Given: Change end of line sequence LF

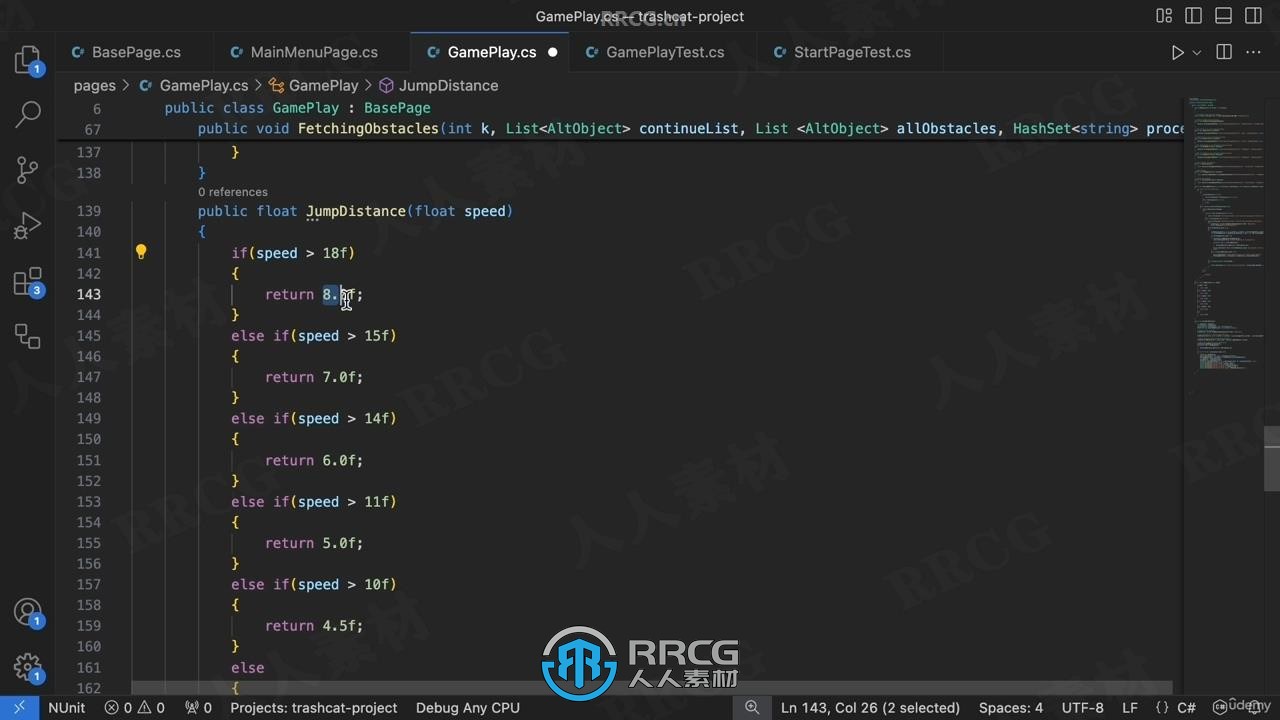Looking at the screenshot, I should 1130,708.
